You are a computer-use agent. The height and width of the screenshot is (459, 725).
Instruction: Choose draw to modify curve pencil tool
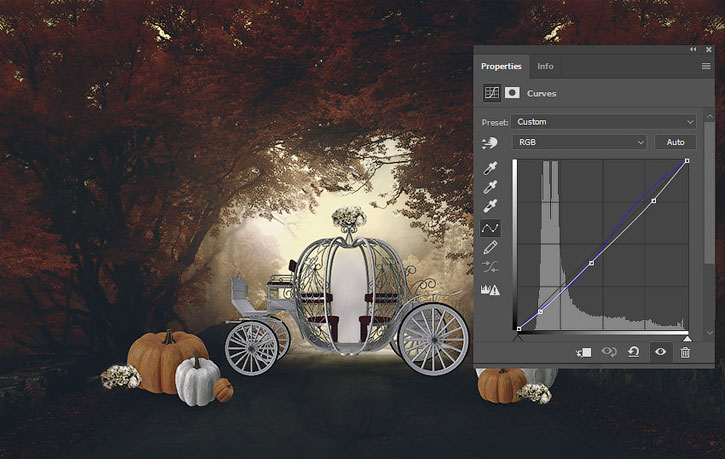point(490,248)
